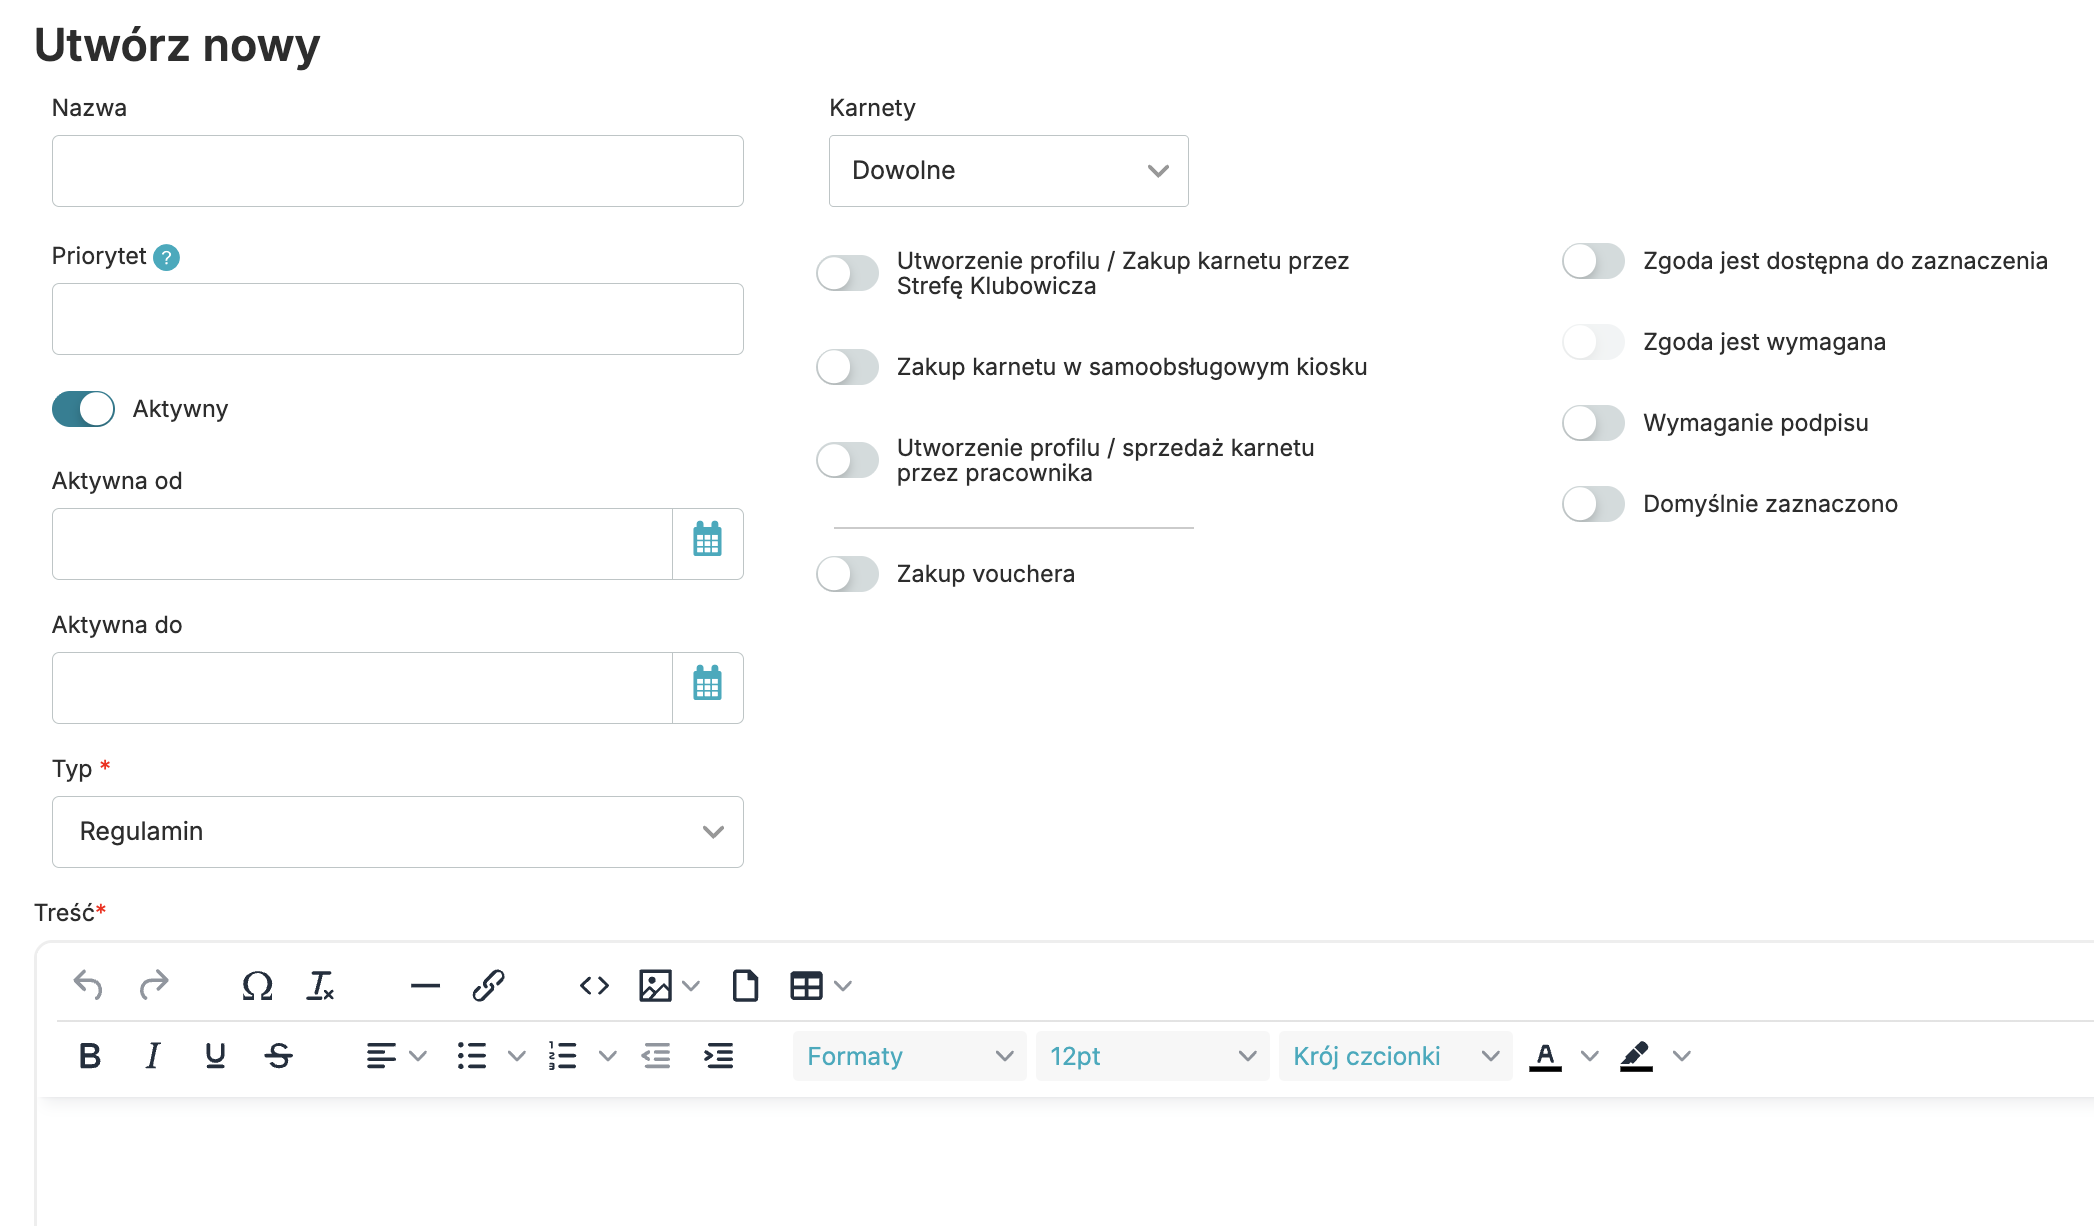Expand the Typ Regulamin dropdown
Viewport: 2094px width, 1226px height.
pos(397,832)
